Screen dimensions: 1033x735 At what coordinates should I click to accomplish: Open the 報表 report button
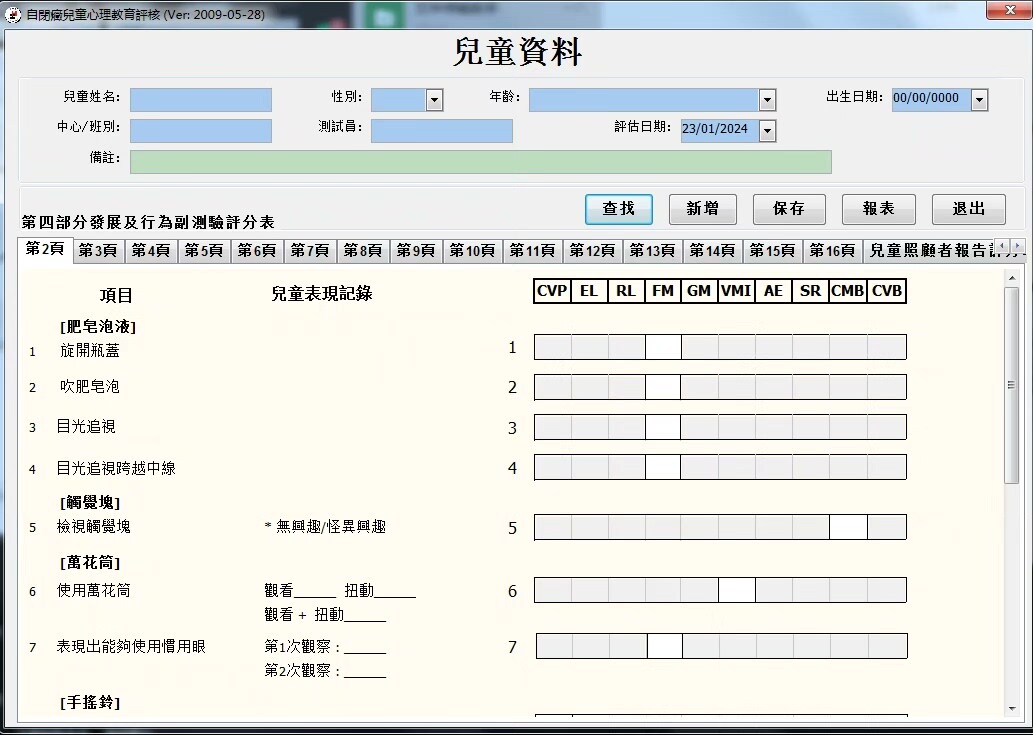point(878,209)
